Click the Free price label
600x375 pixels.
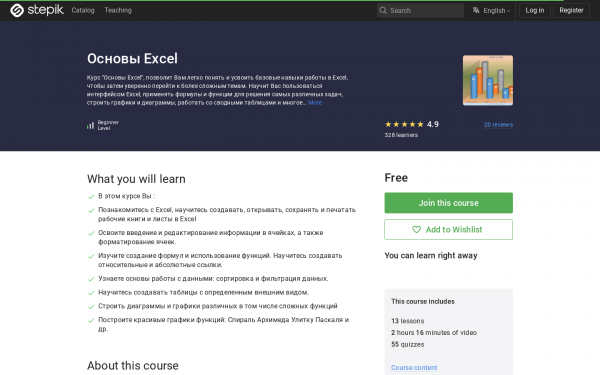tap(396, 178)
